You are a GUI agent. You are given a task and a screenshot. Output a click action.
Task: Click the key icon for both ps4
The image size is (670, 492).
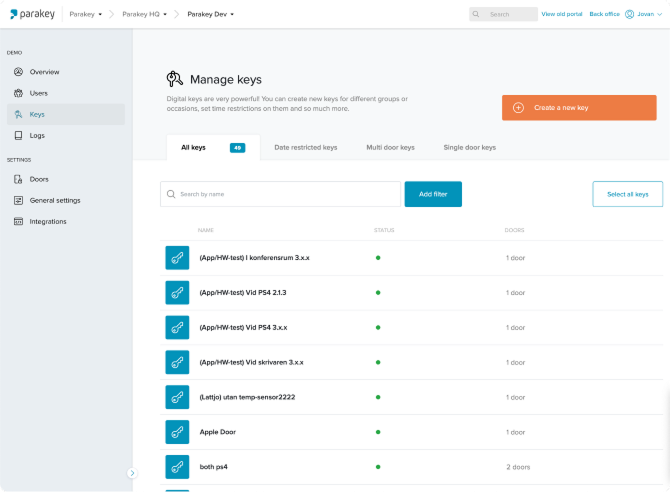(x=177, y=467)
